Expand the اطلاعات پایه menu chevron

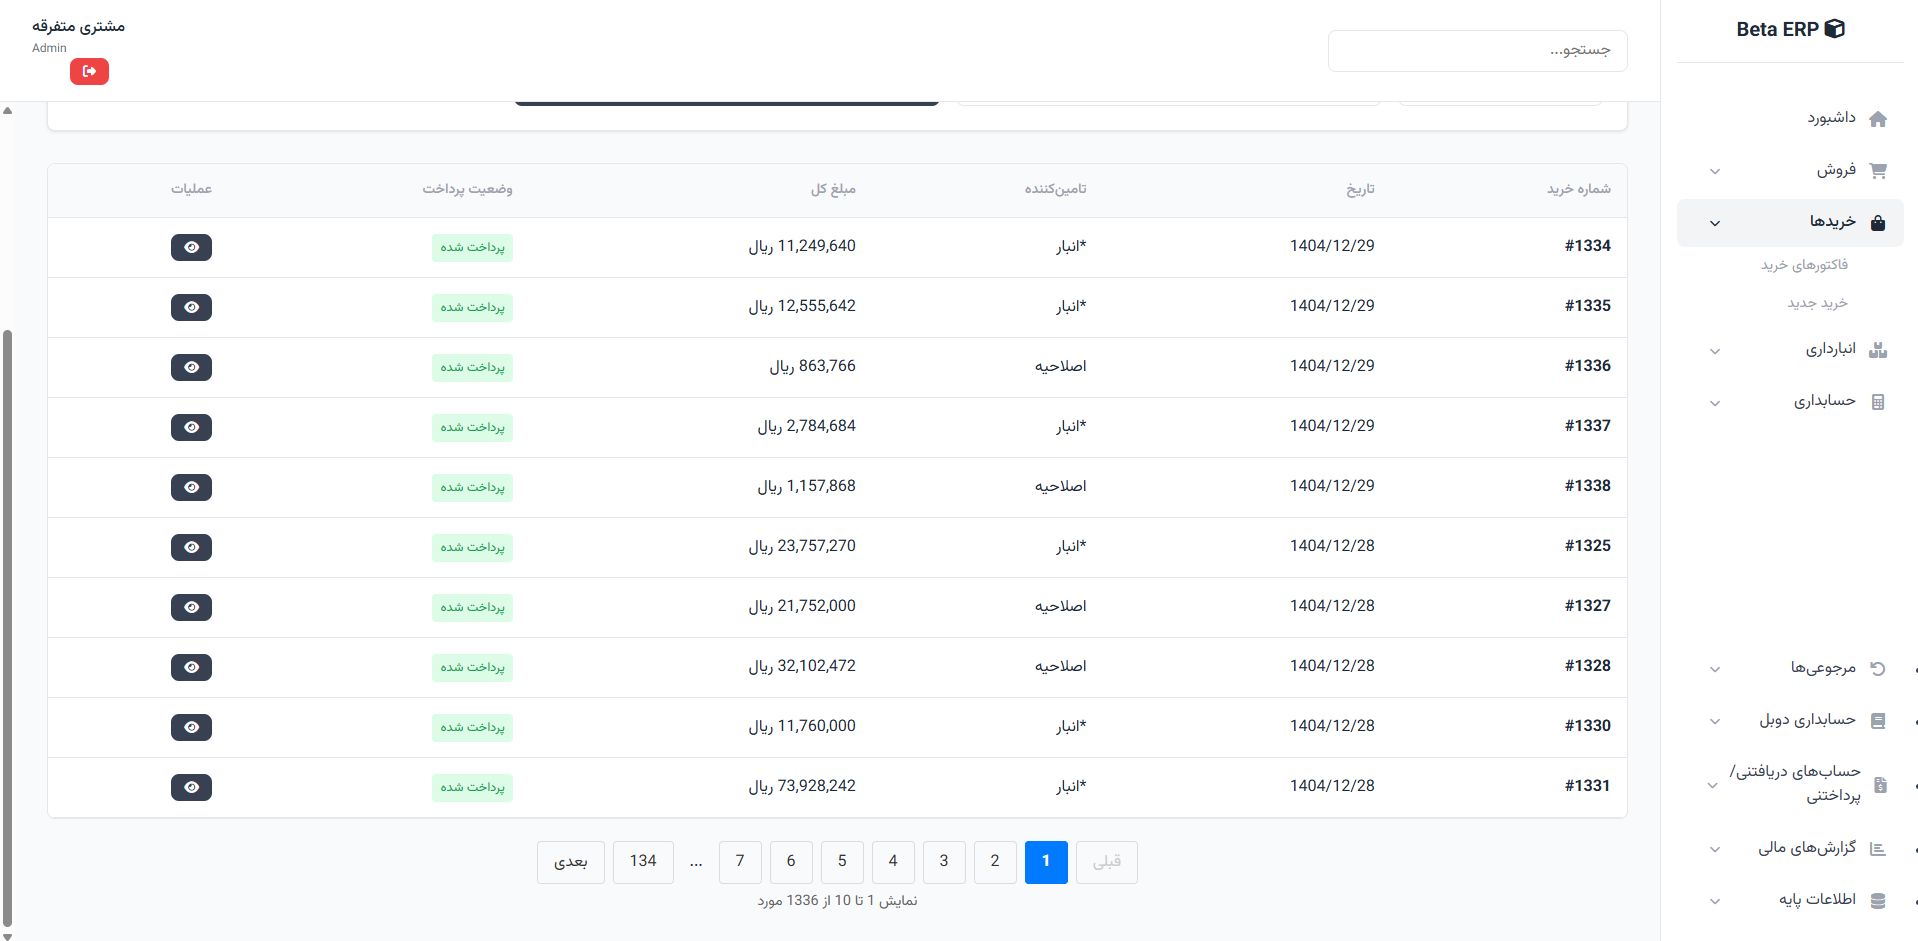pyautogui.click(x=1715, y=901)
